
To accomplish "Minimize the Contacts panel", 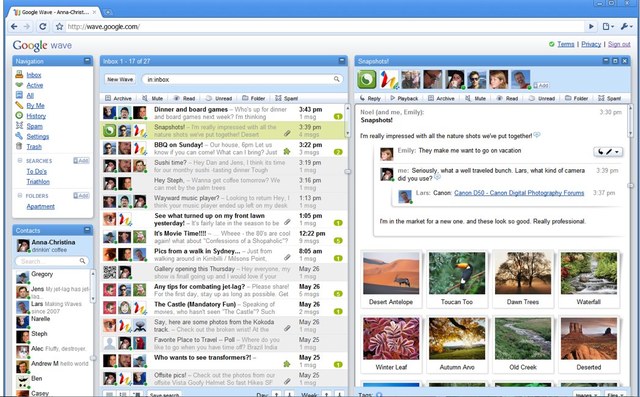I will 87,230.
